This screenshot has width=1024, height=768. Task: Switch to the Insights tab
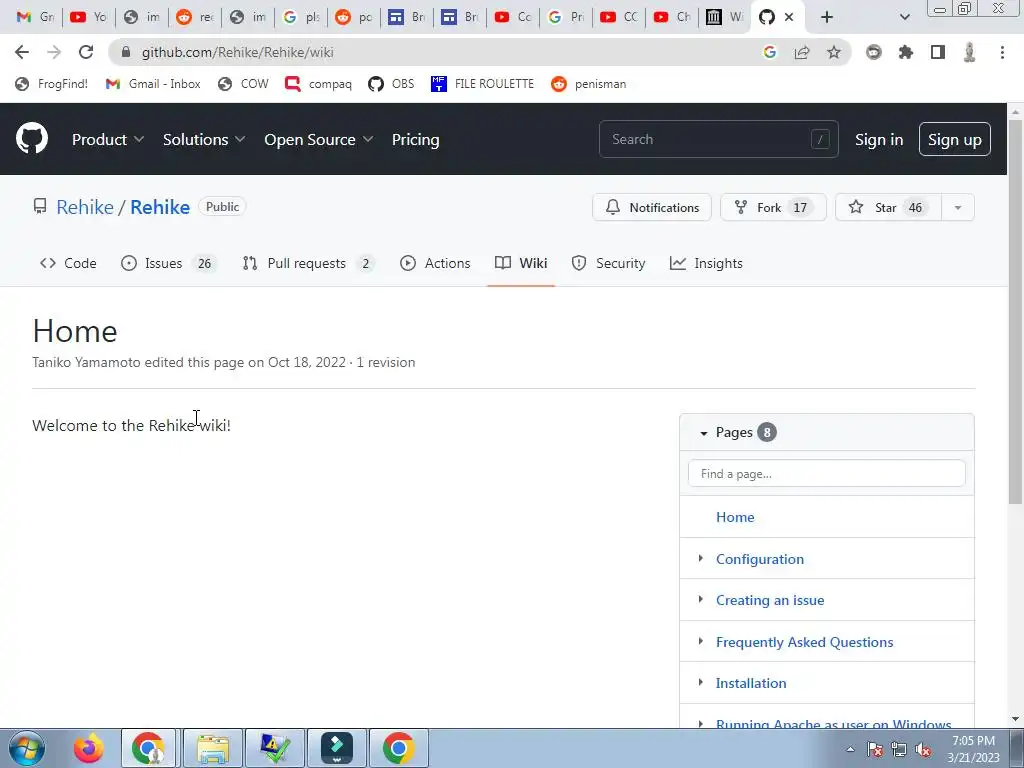point(706,263)
